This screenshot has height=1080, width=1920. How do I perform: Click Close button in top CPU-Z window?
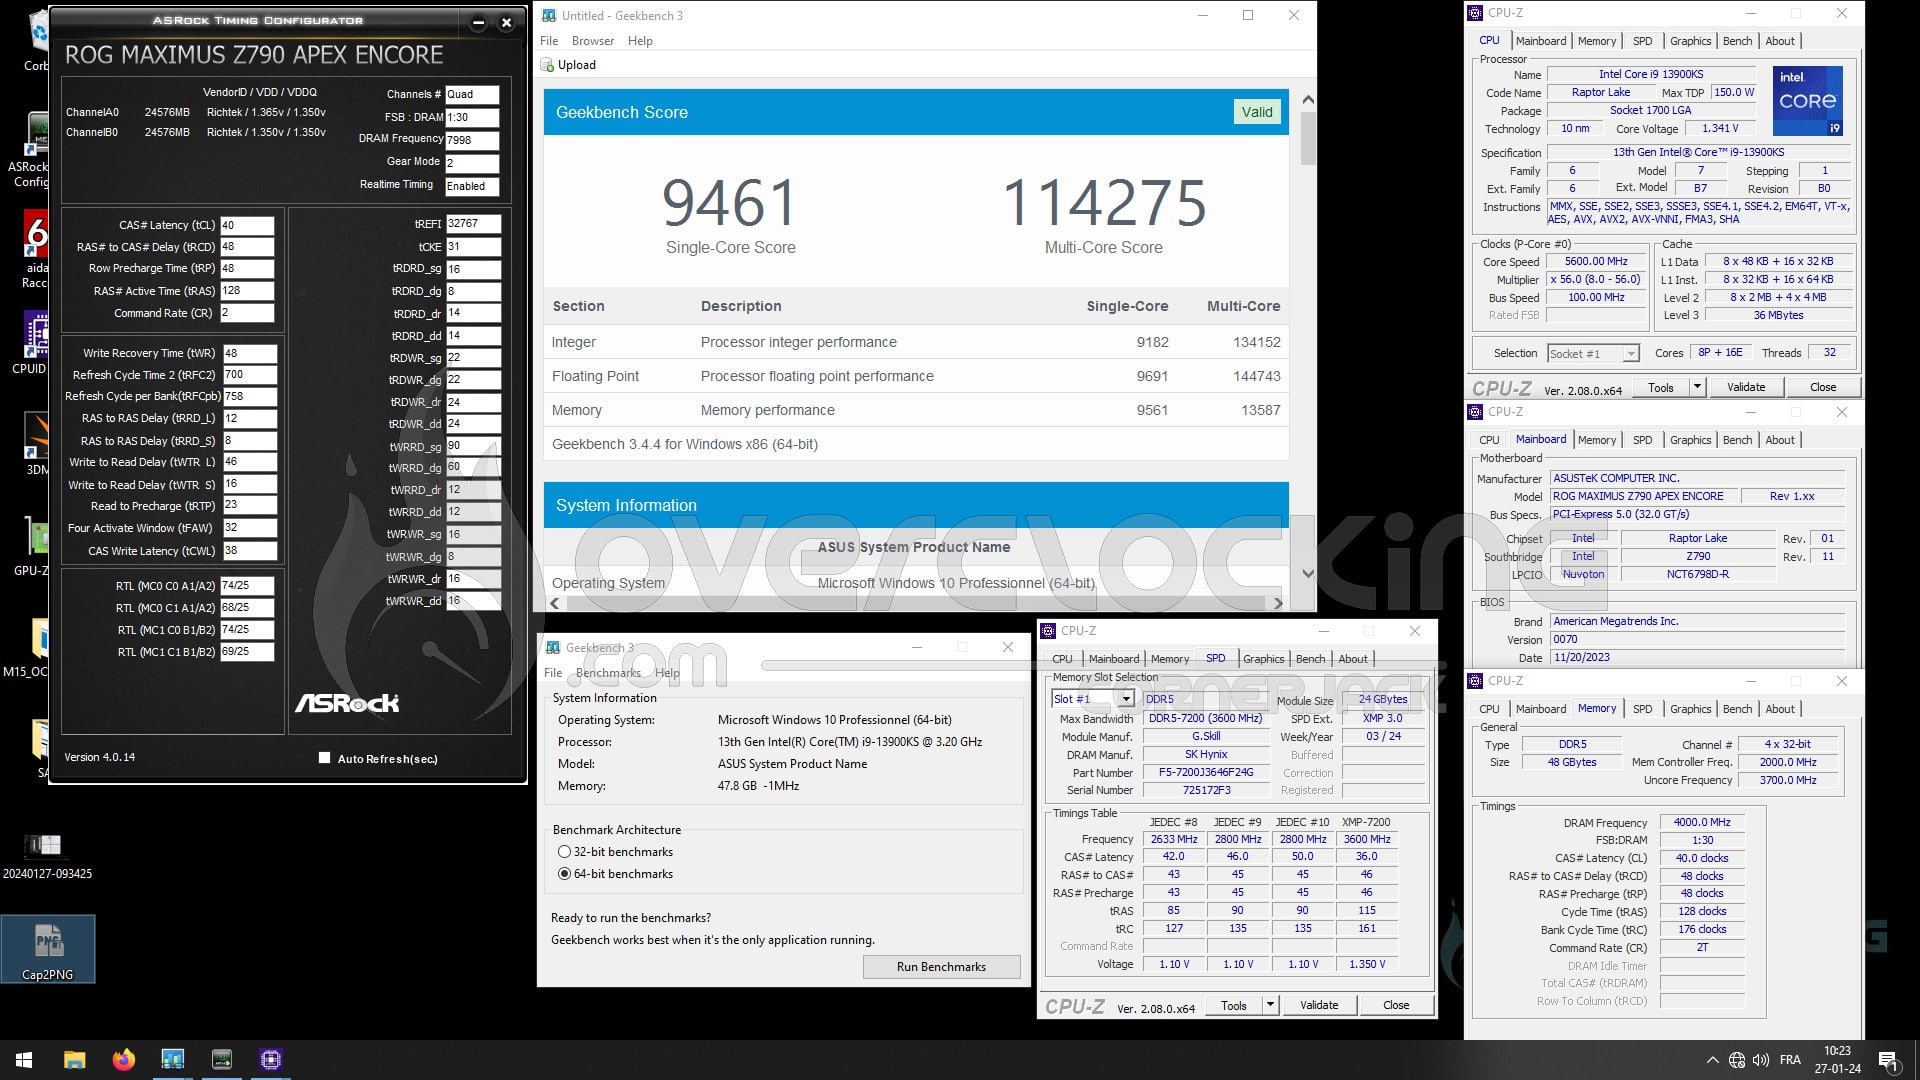pos(1822,387)
